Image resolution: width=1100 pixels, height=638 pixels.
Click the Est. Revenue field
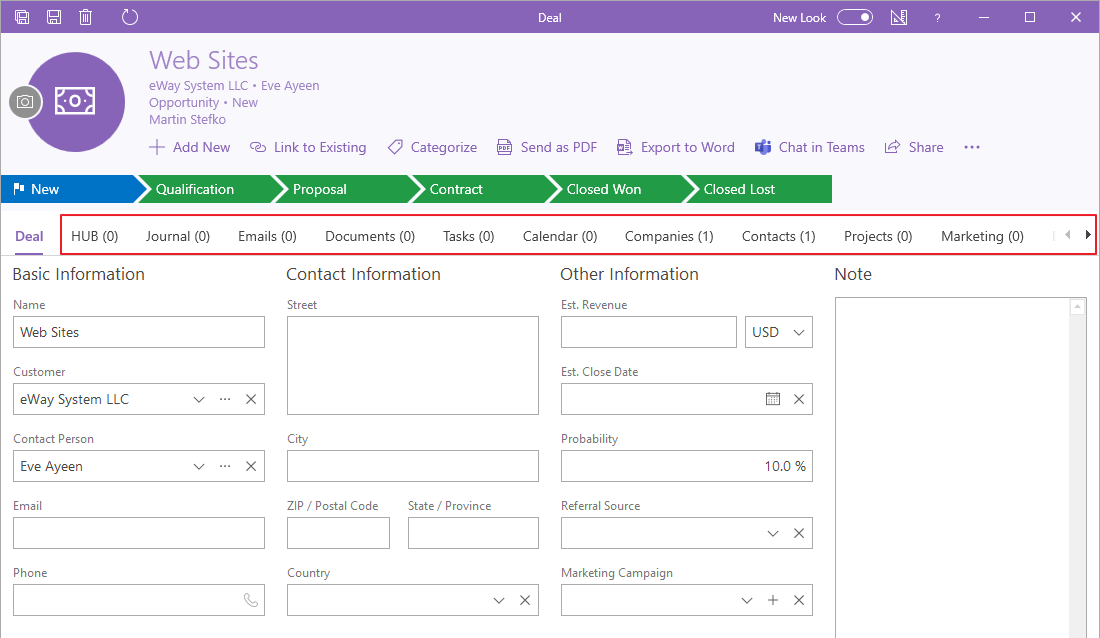pos(648,332)
